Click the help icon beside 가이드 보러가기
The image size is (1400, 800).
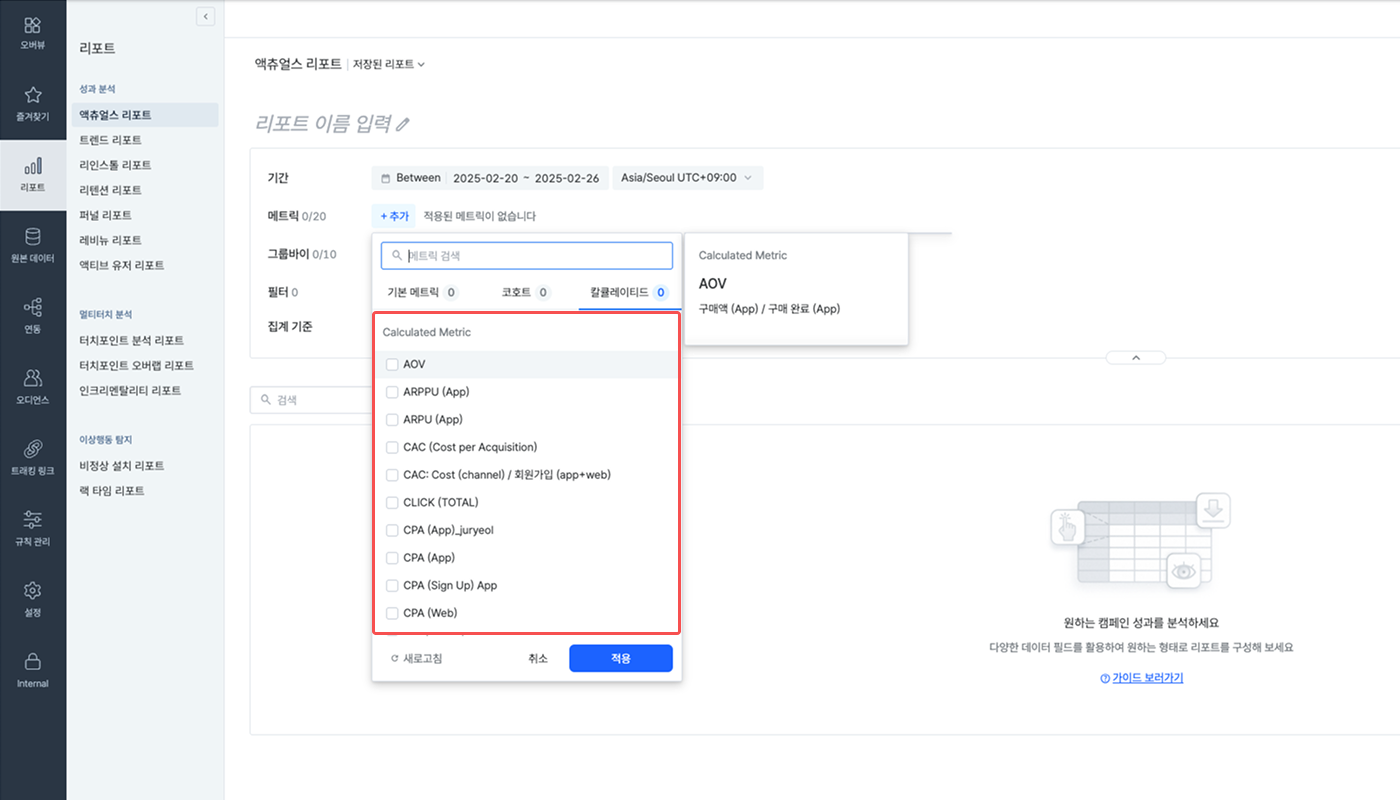1105,678
